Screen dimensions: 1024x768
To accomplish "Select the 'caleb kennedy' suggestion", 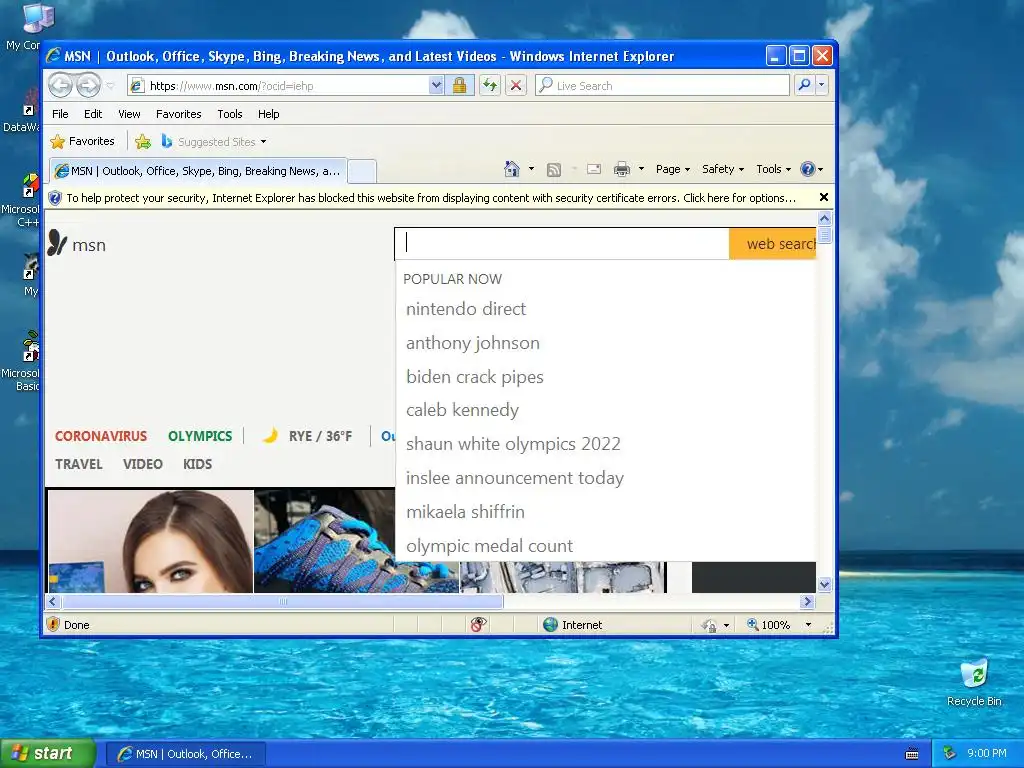I will [x=462, y=410].
